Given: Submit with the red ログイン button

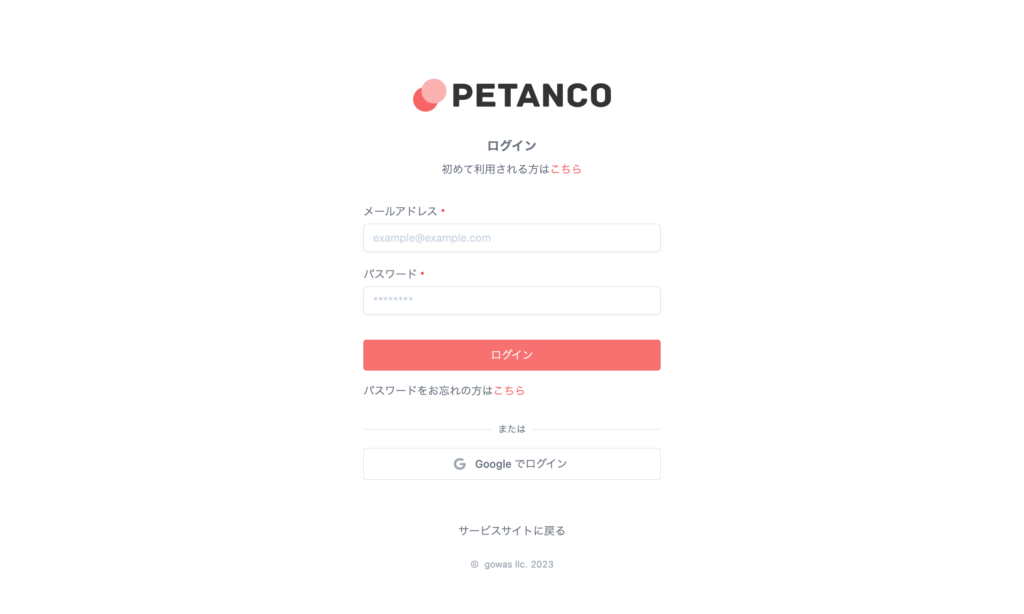Looking at the screenshot, I should 512,355.
